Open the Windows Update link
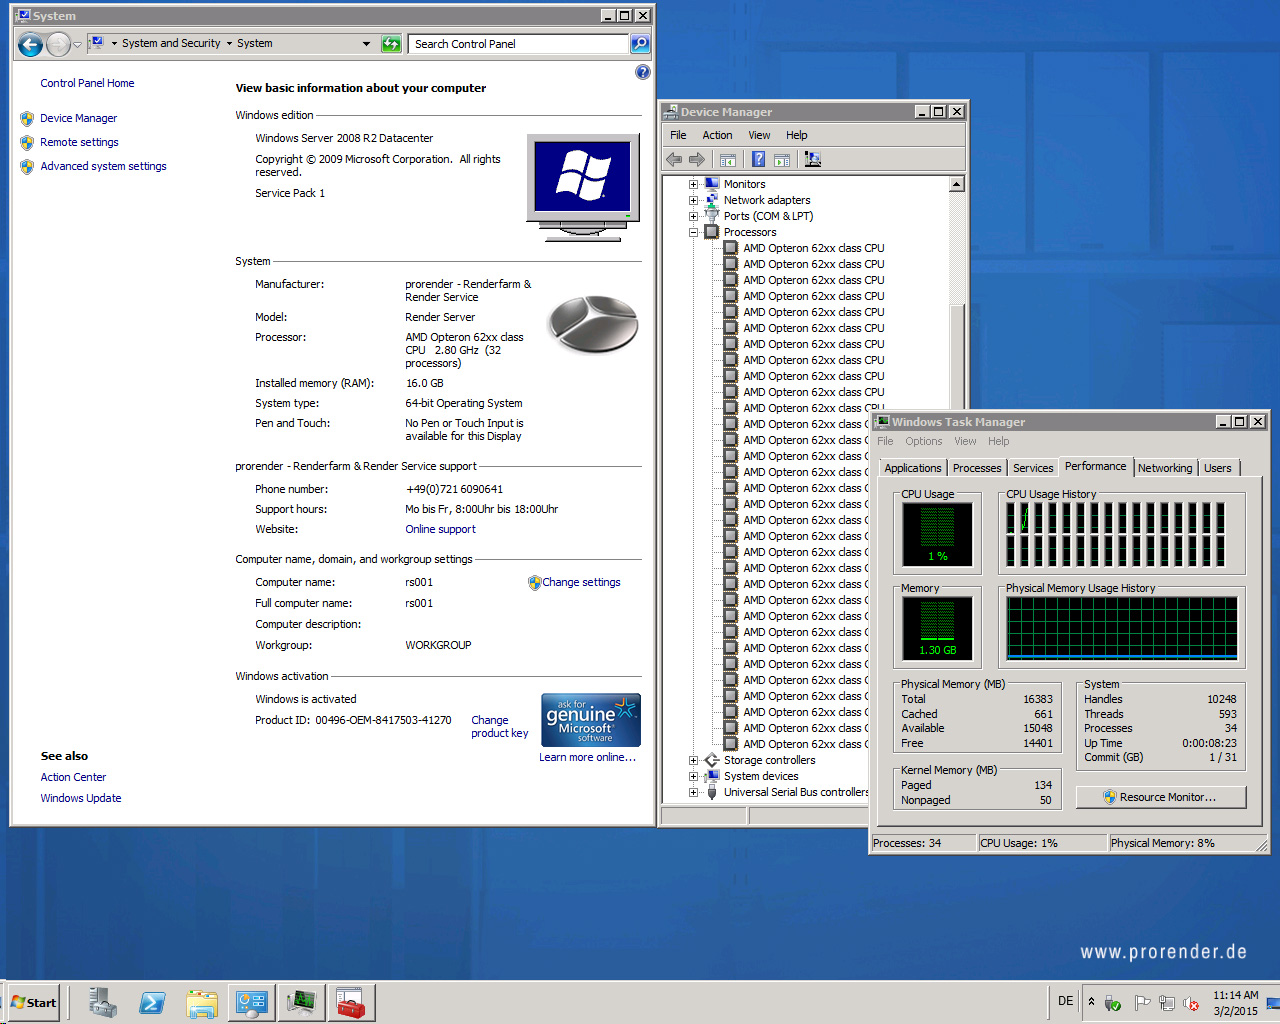The image size is (1280, 1024). (81, 798)
